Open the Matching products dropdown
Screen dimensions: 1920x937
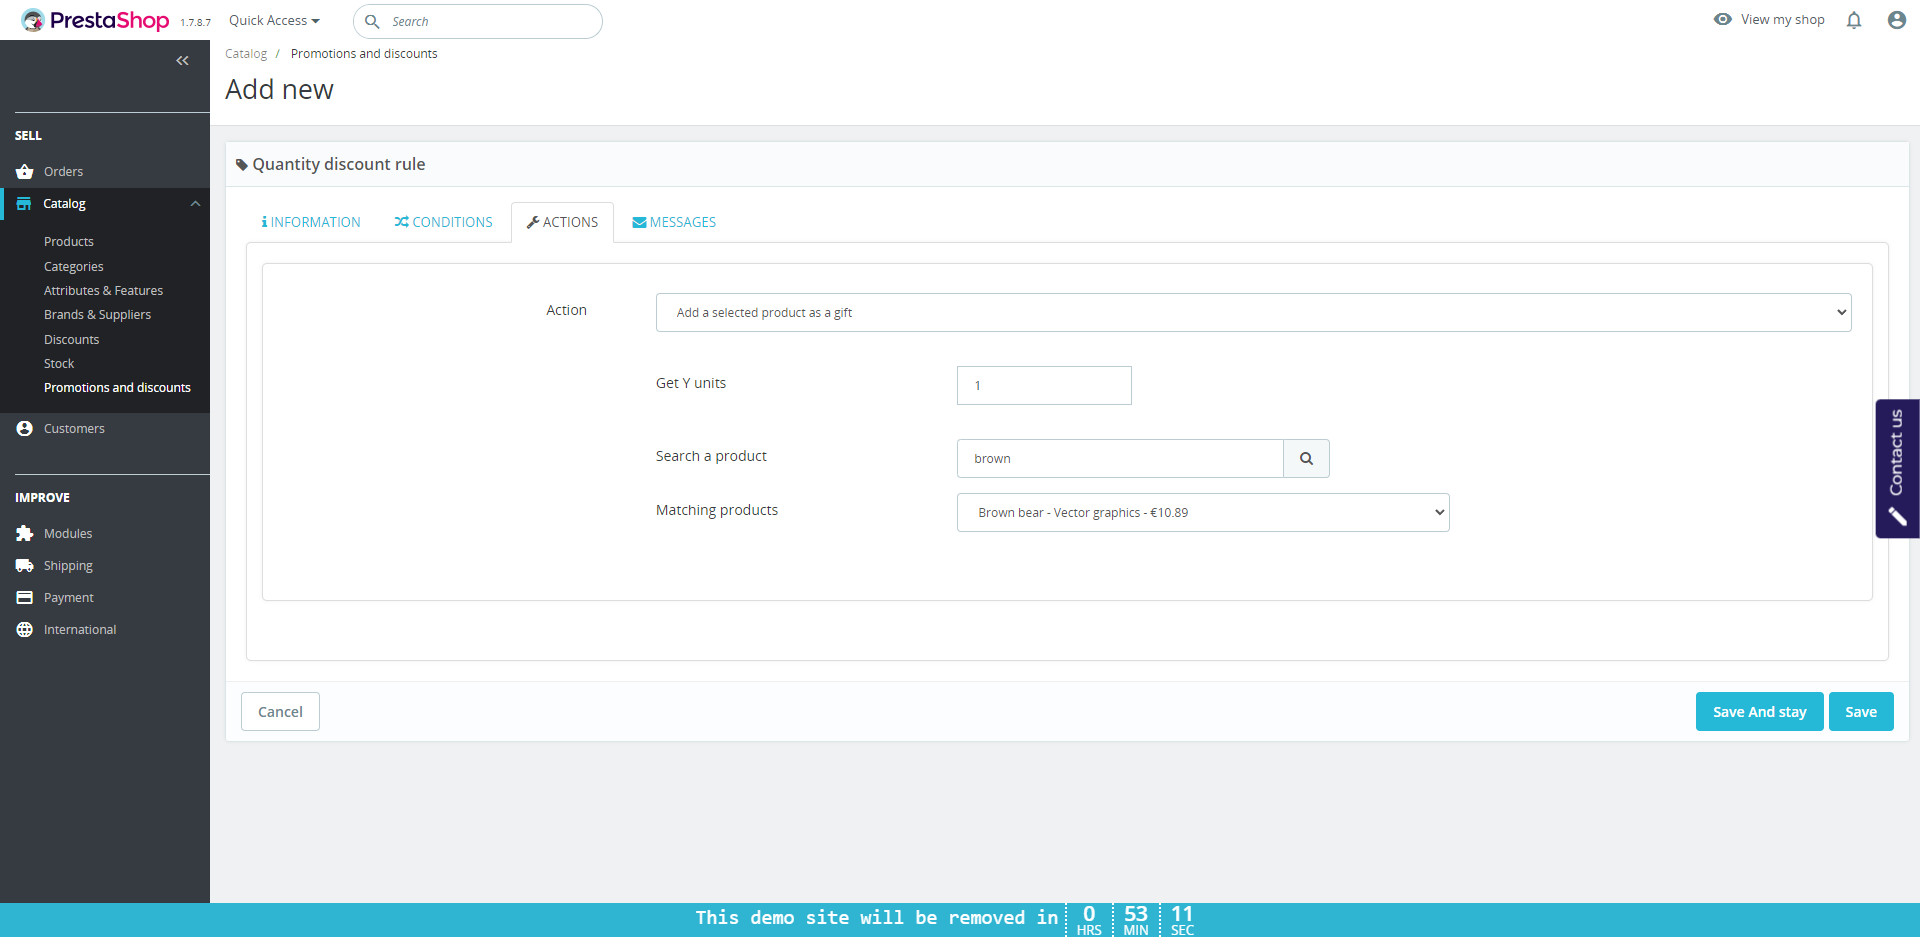tap(1203, 512)
